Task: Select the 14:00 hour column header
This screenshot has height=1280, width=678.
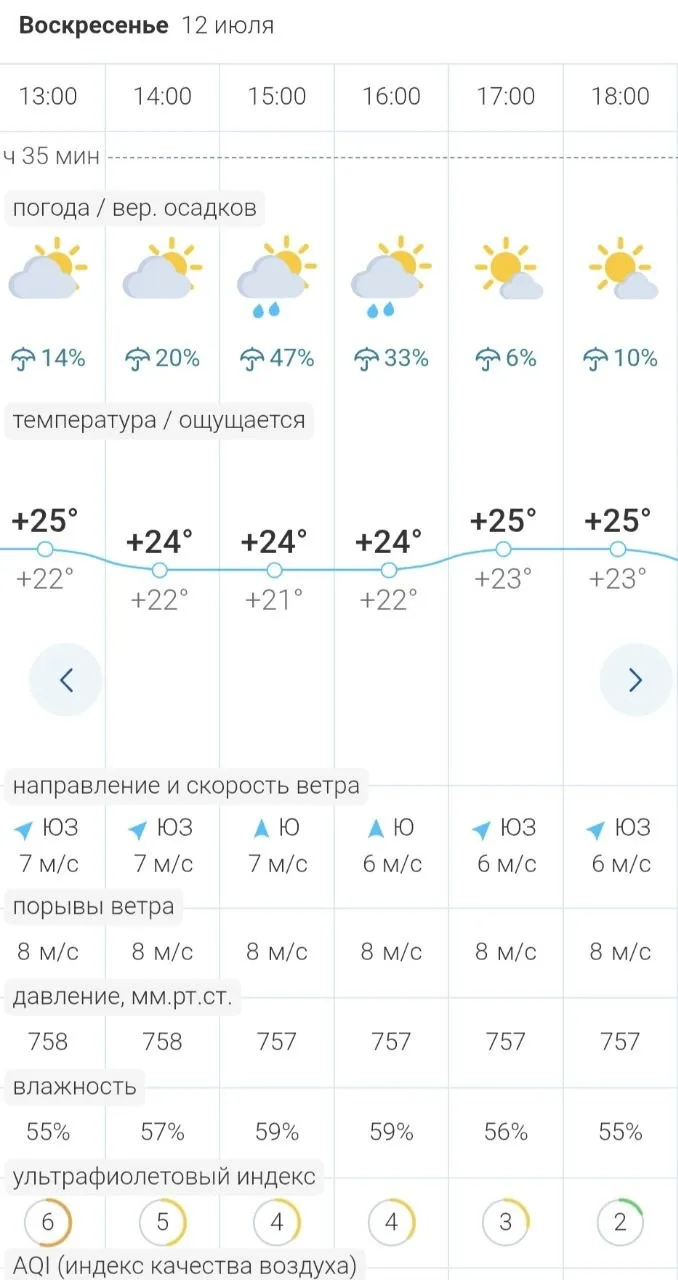Action: click(163, 97)
